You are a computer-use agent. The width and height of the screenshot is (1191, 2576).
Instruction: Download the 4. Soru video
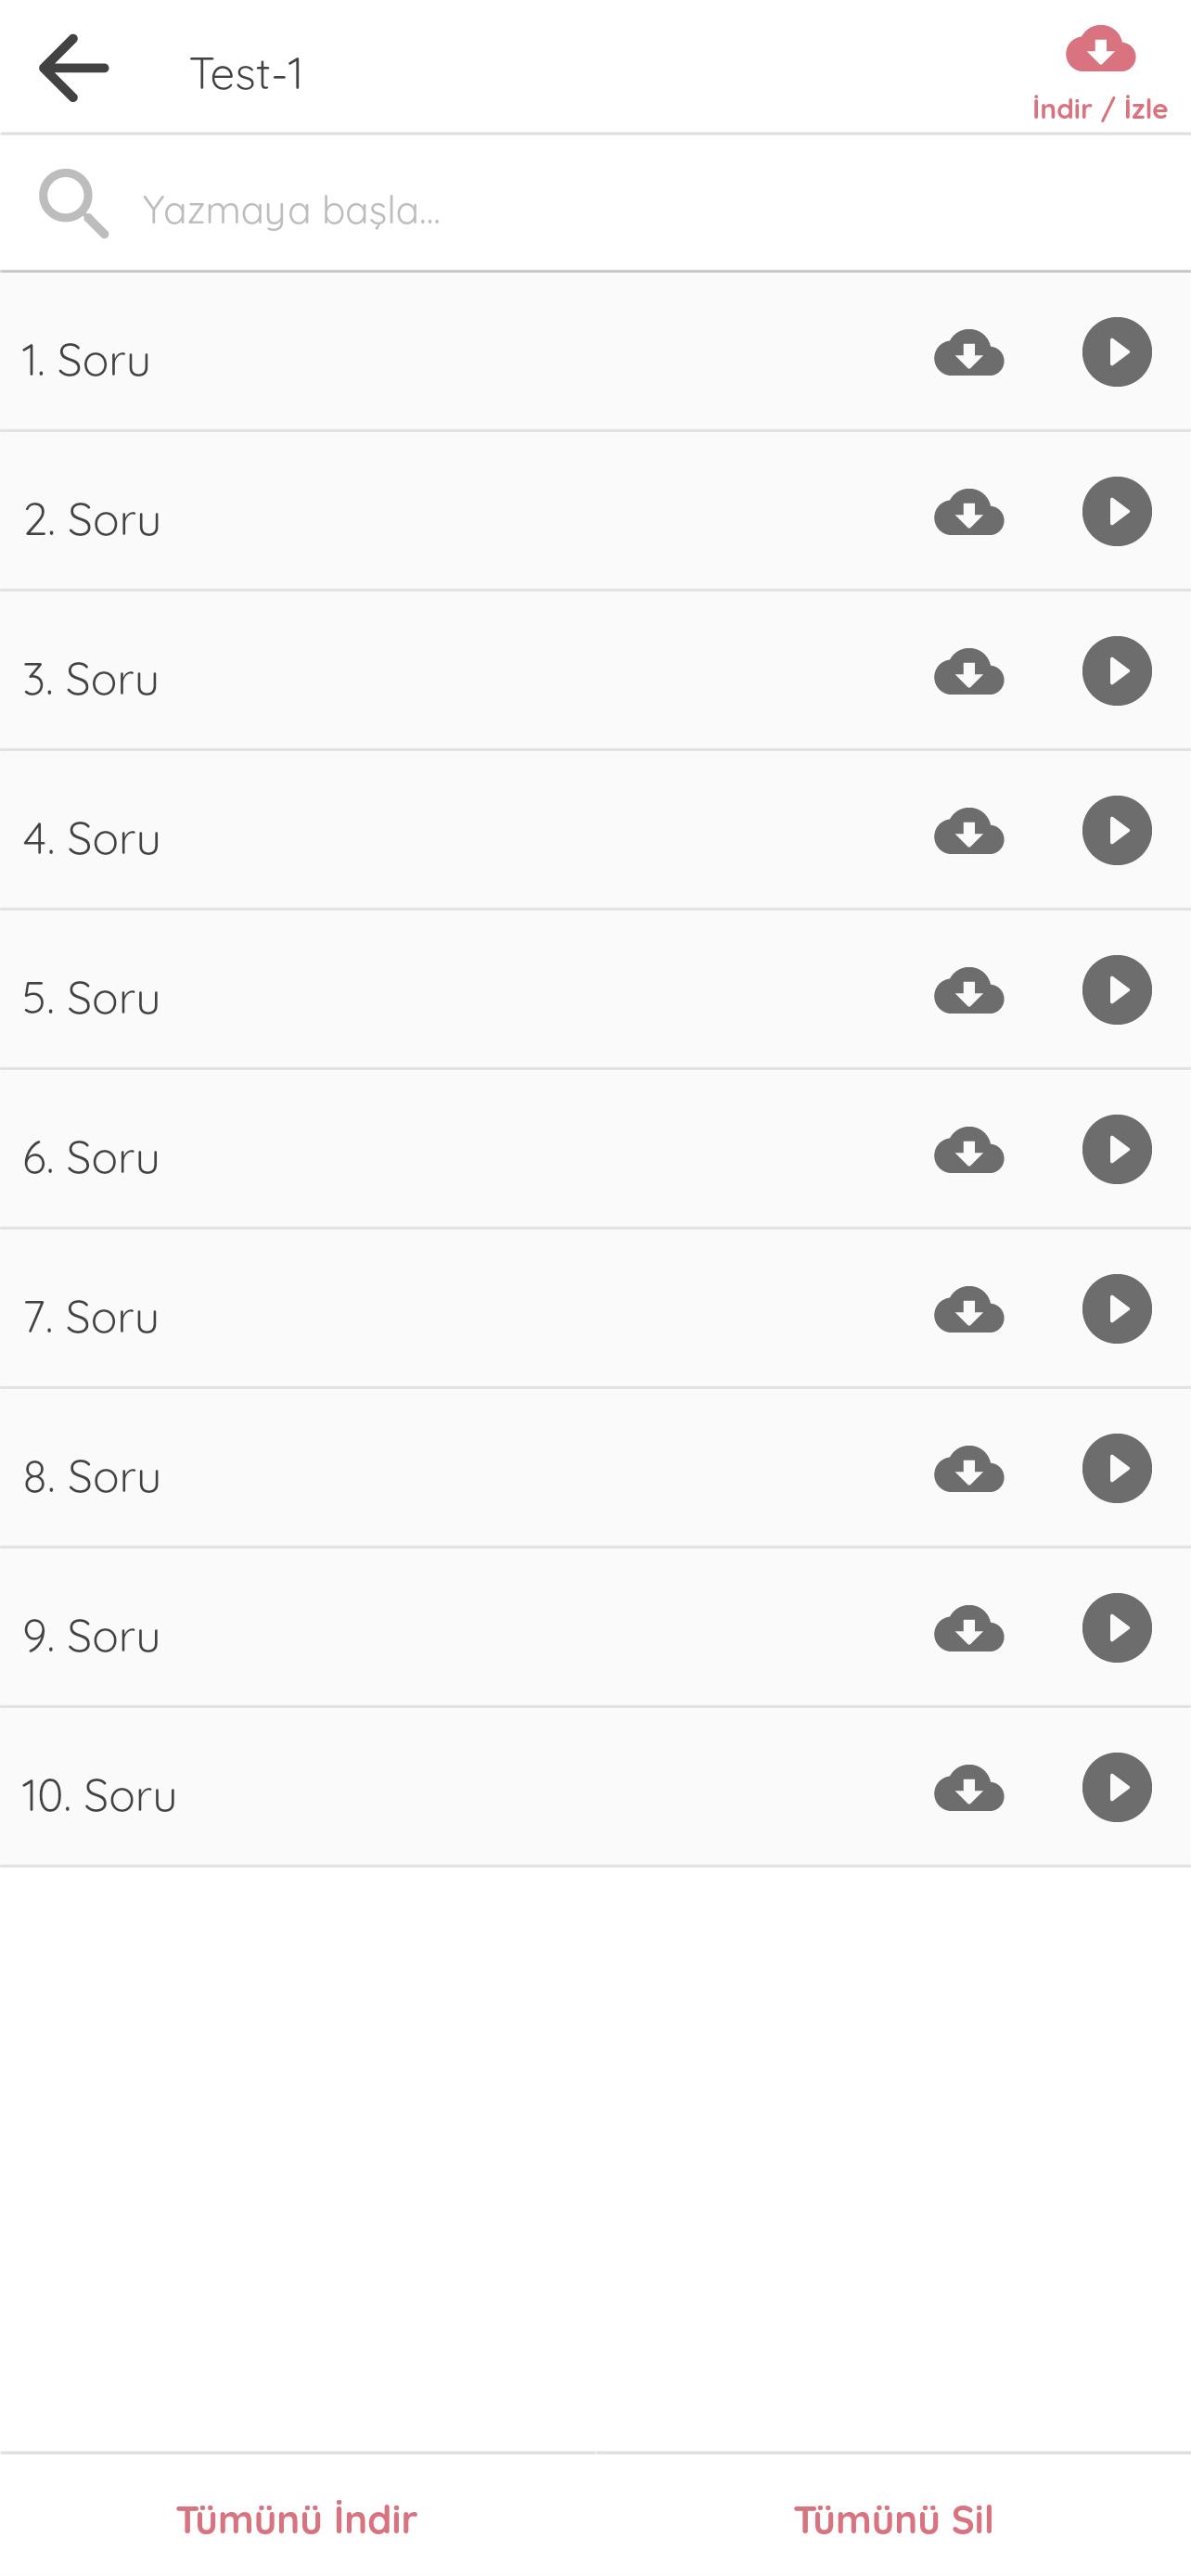(969, 831)
